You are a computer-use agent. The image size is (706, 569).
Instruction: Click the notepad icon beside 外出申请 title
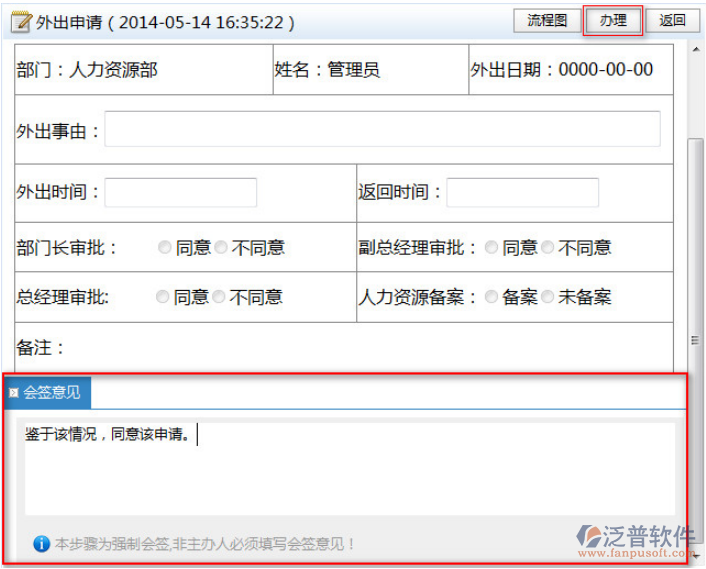click(x=20, y=22)
